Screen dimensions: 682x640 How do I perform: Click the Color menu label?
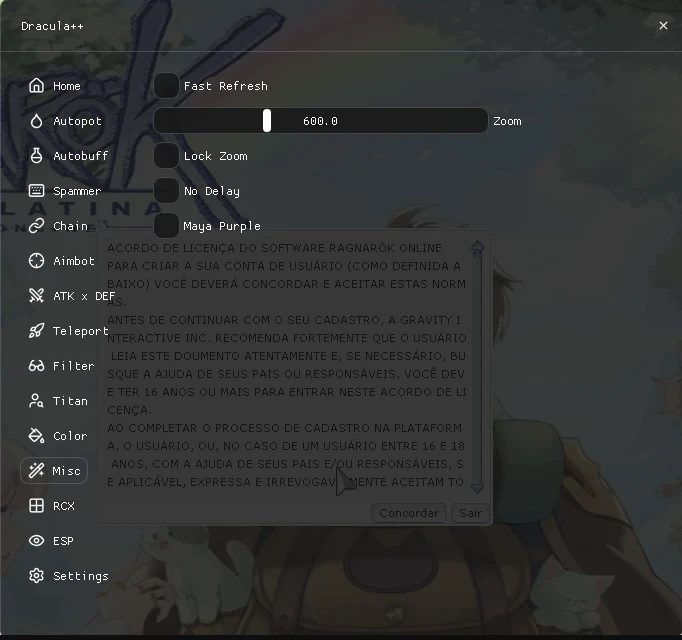70,436
